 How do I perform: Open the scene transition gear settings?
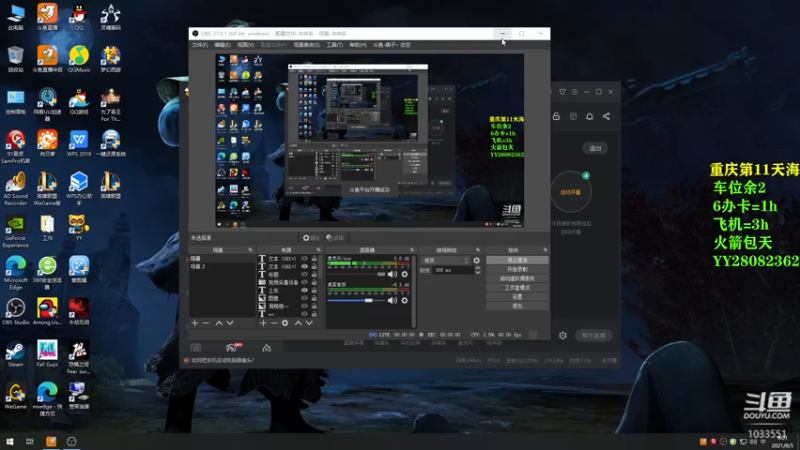pyautogui.click(x=477, y=260)
